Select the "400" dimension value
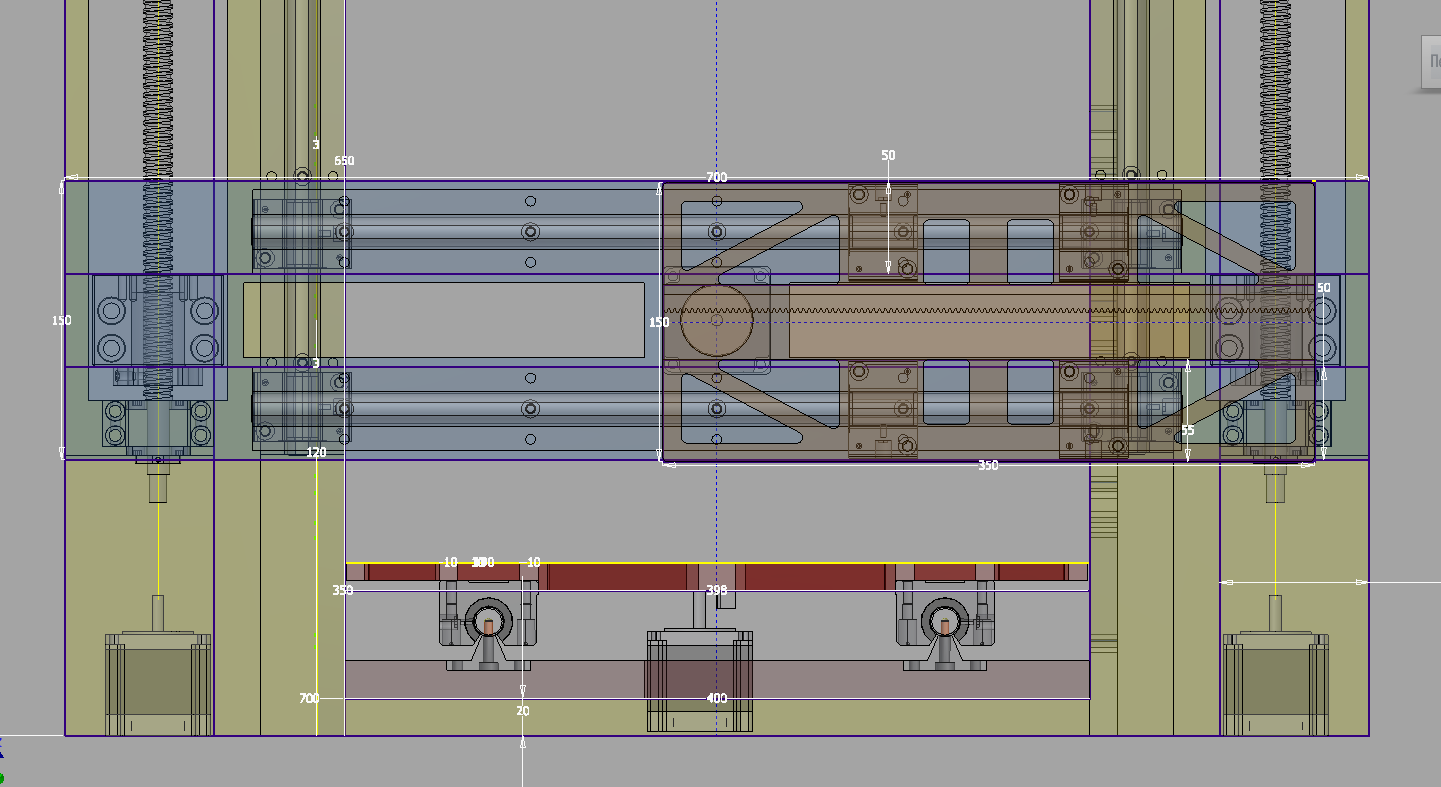Screen dimensions: 1441x787 click(x=717, y=698)
